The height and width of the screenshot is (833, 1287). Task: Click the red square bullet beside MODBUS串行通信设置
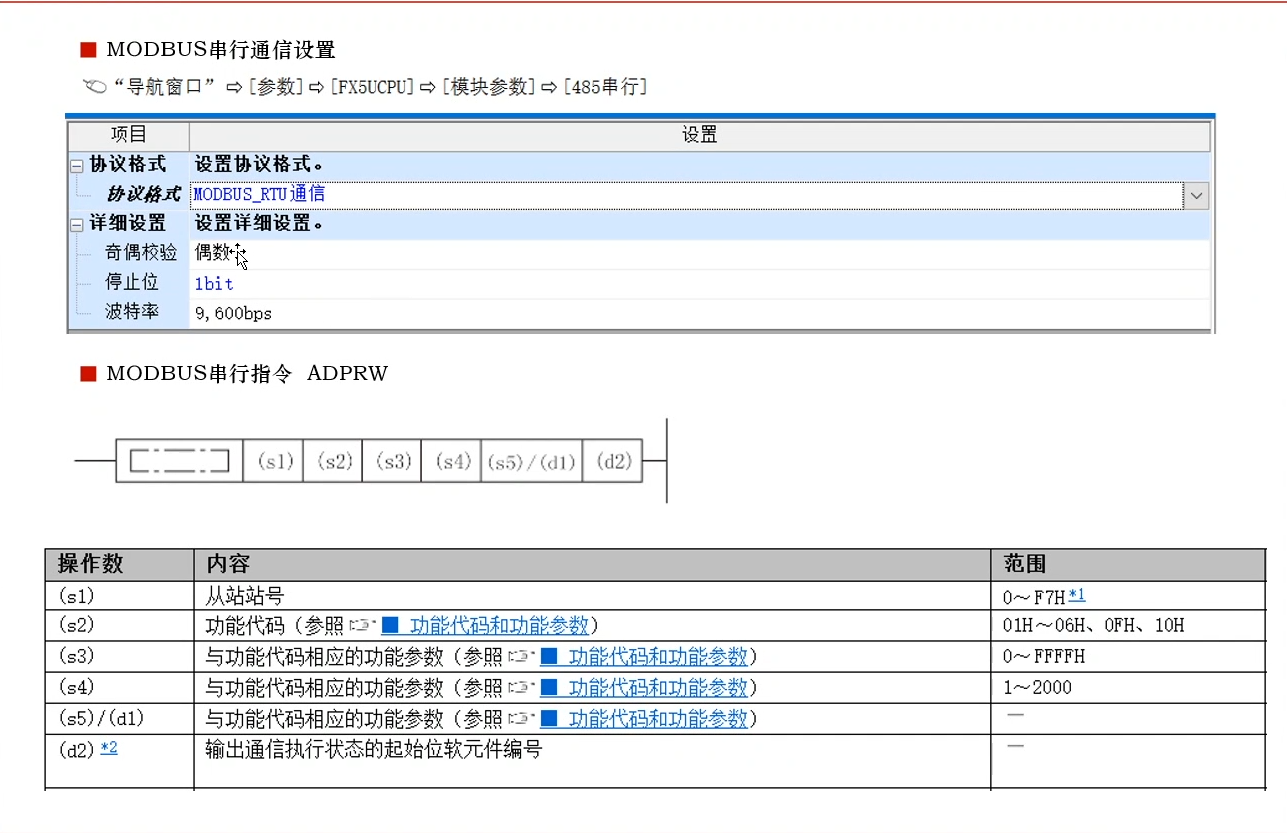tap(88, 50)
